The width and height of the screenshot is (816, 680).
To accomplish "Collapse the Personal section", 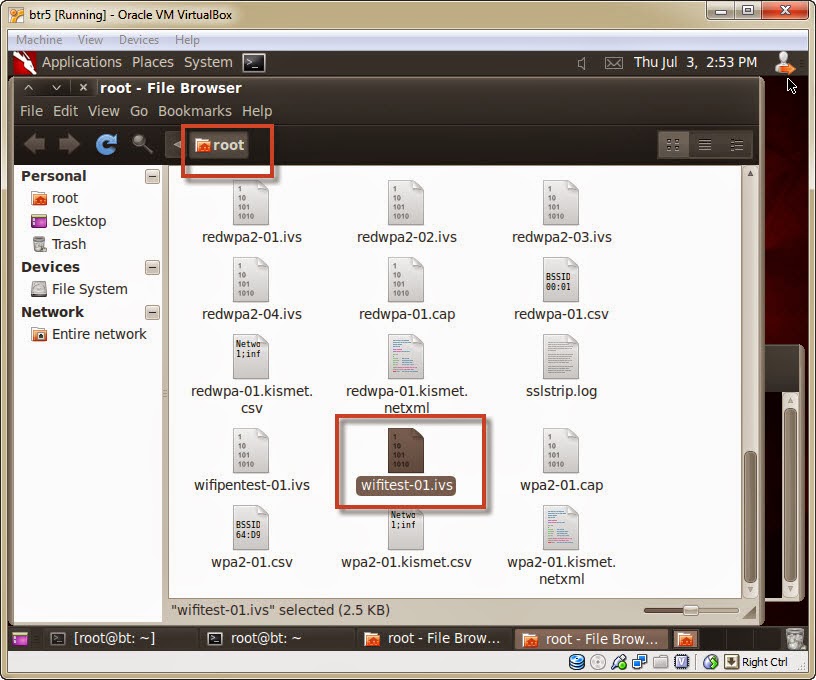I will coord(151,176).
